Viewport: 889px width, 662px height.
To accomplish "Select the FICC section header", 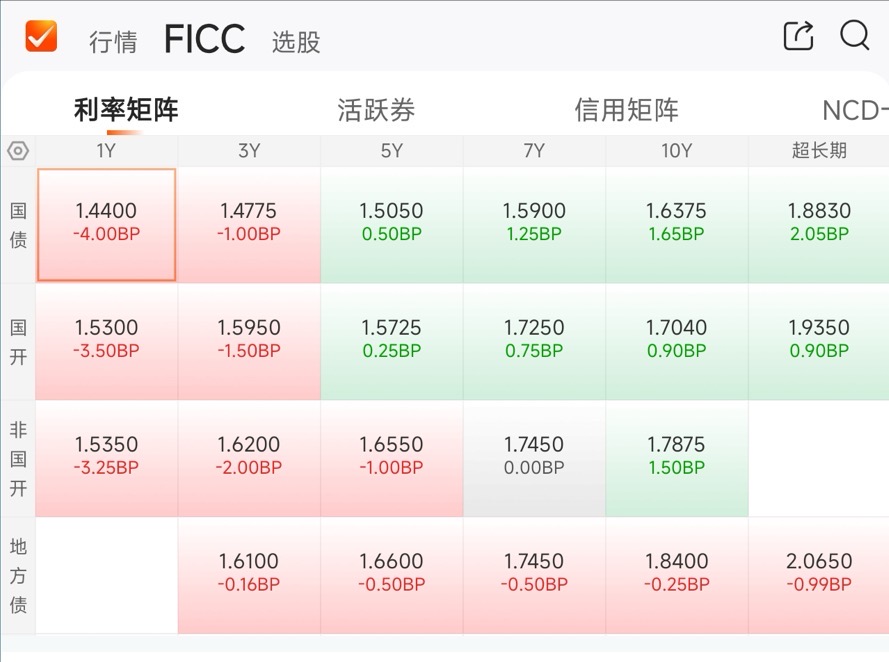I will coord(205,39).
